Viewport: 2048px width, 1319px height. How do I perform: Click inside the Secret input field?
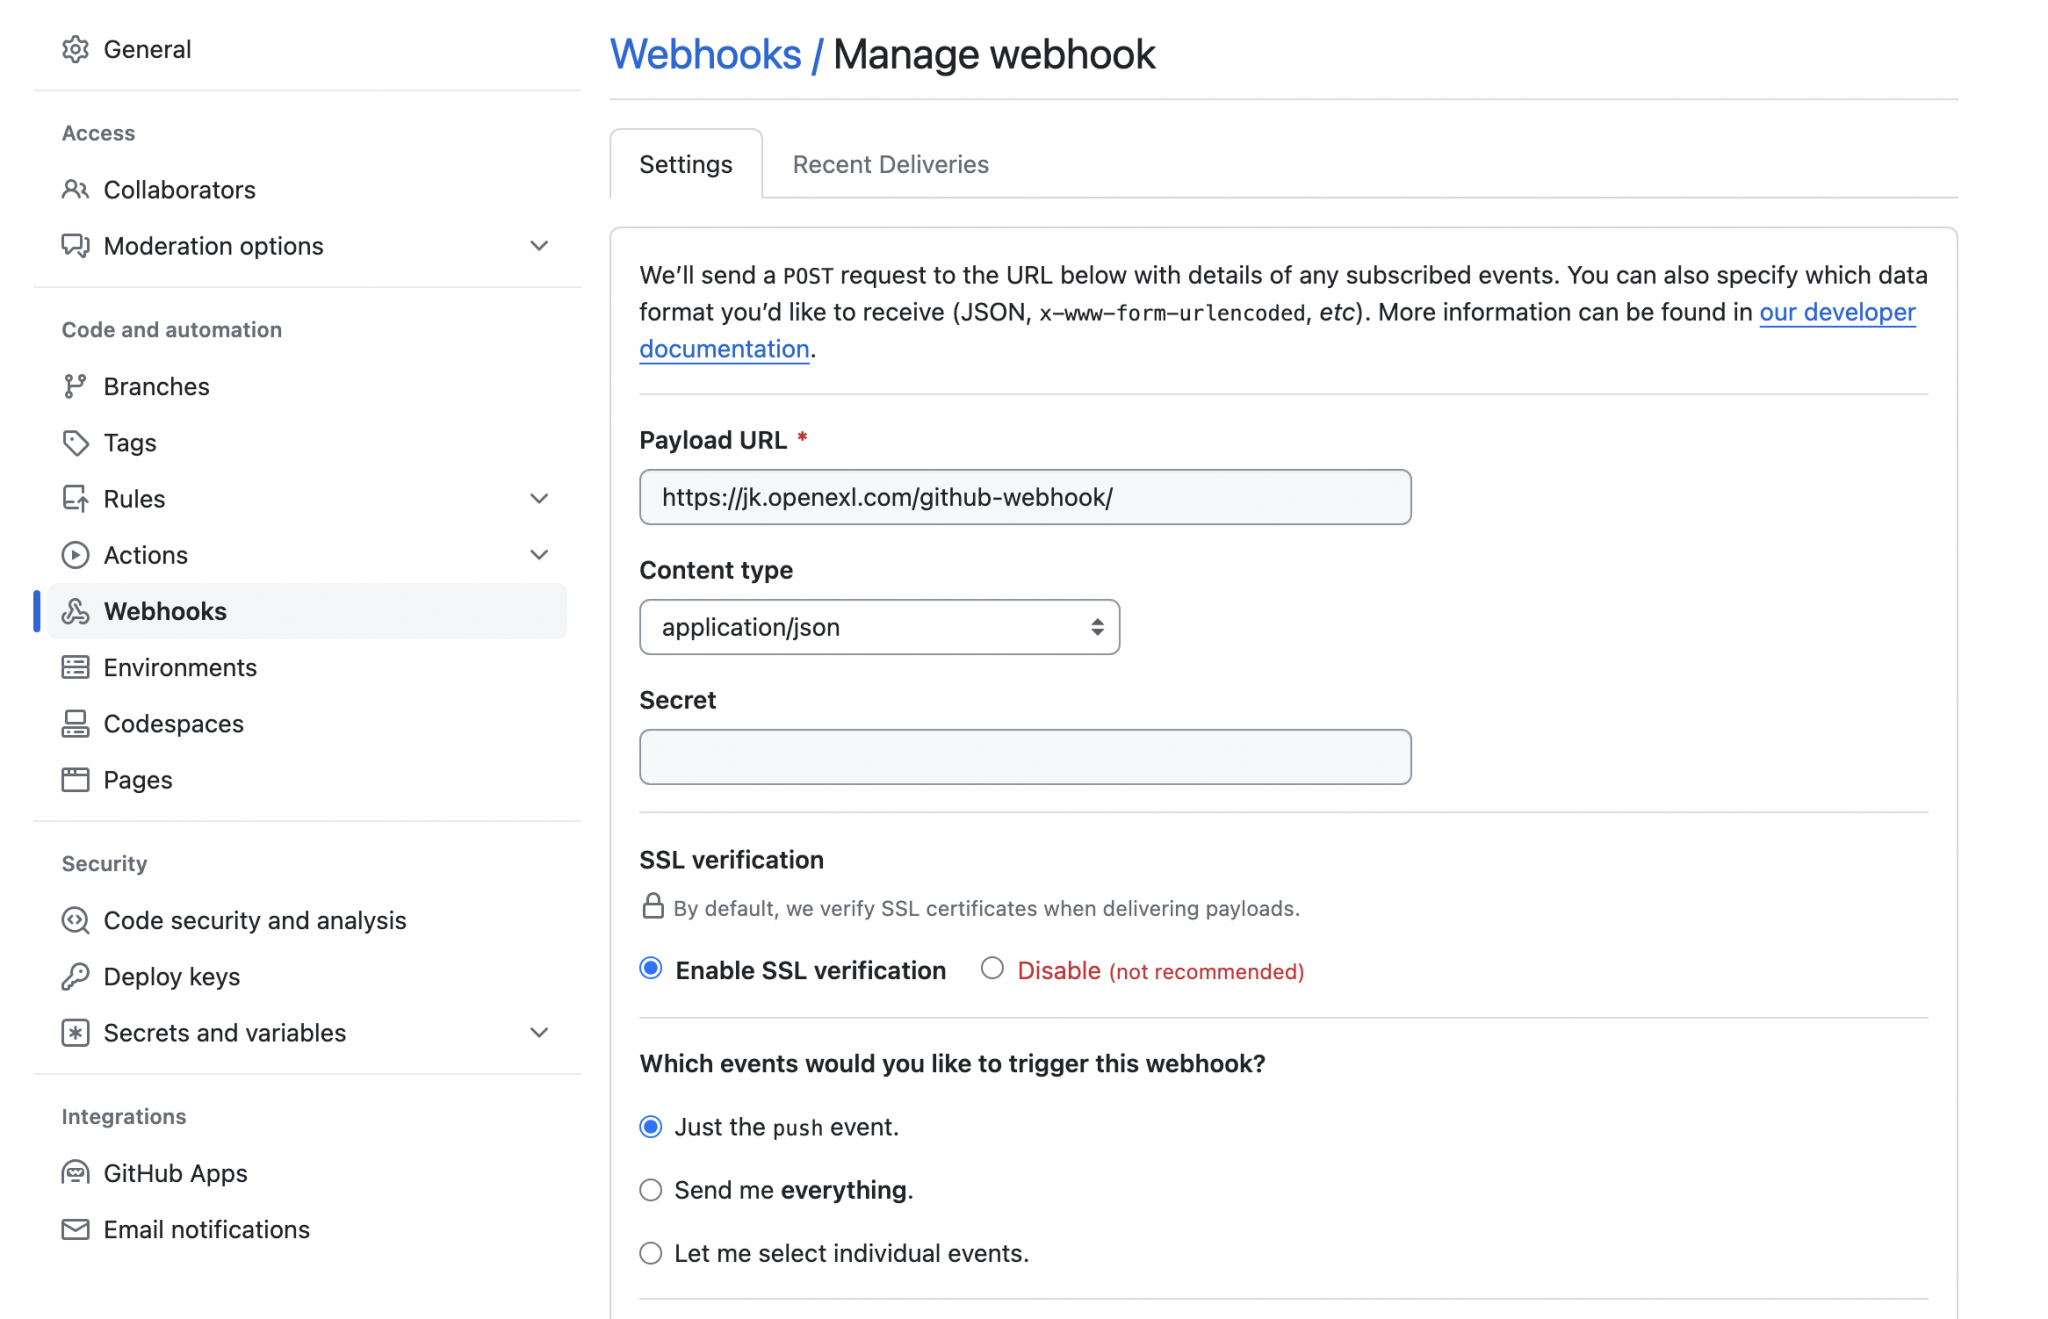point(1024,757)
